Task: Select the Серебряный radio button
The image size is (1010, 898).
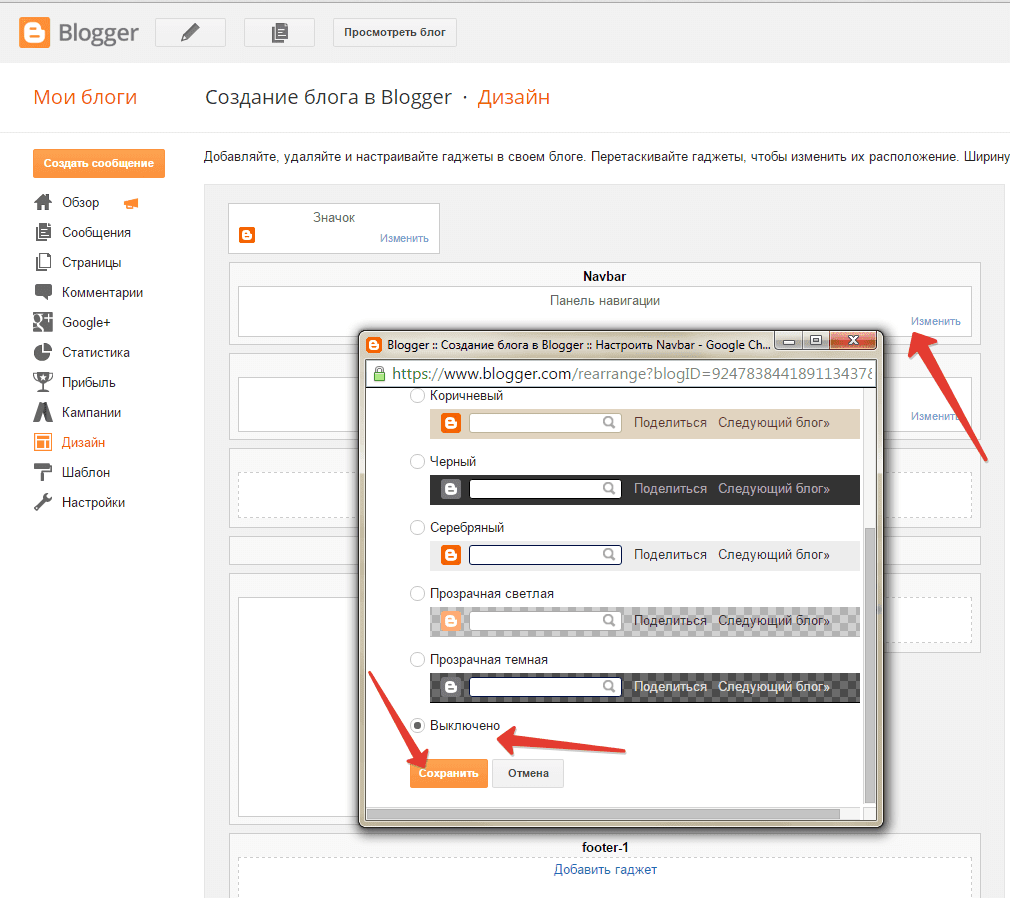Action: [417, 528]
